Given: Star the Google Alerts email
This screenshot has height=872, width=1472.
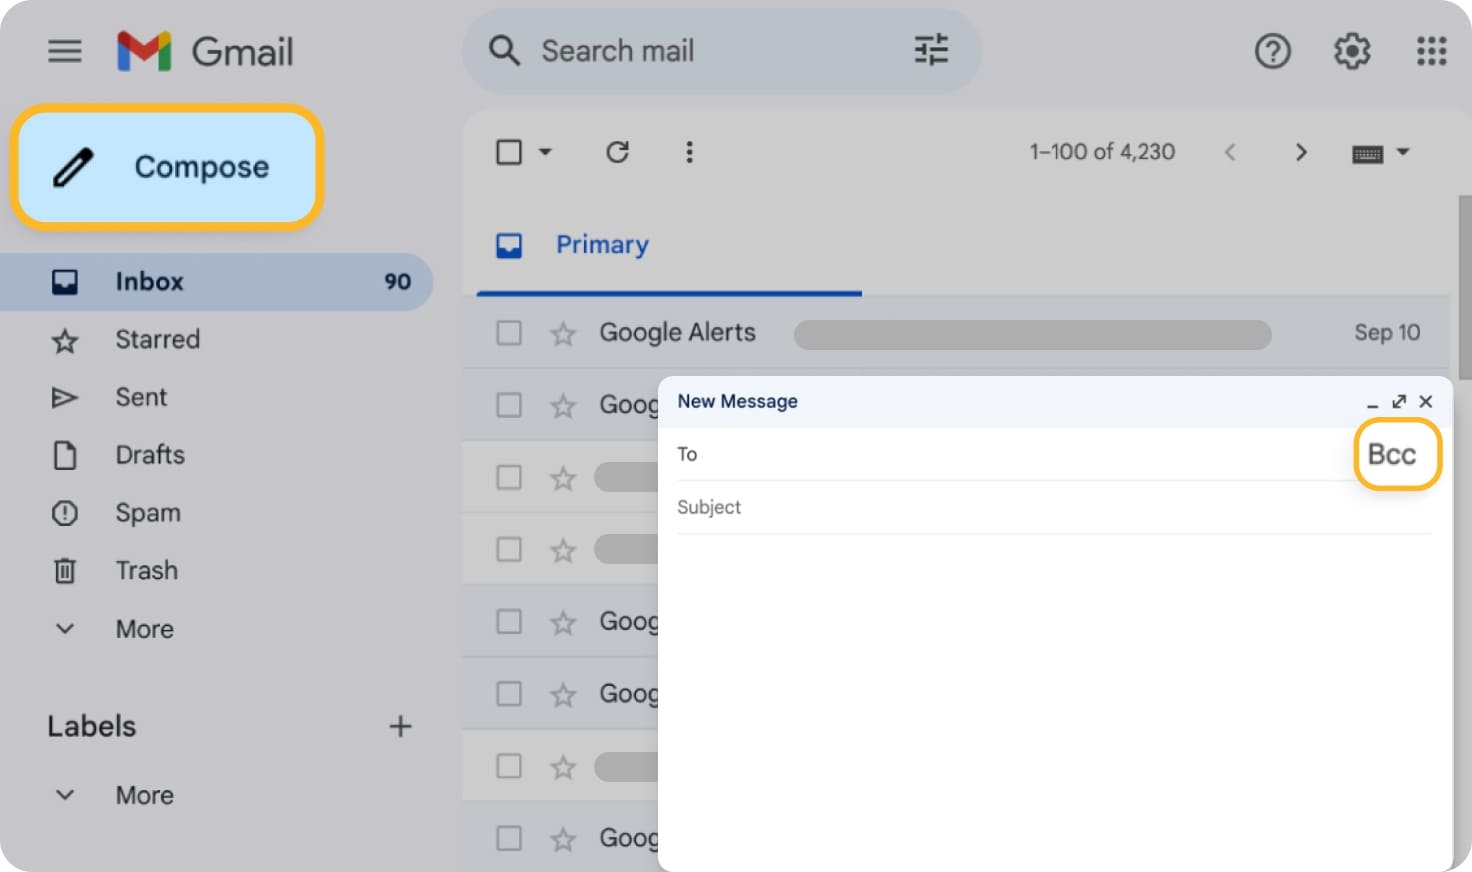Looking at the screenshot, I should pyautogui.click(x=563, y=332).
